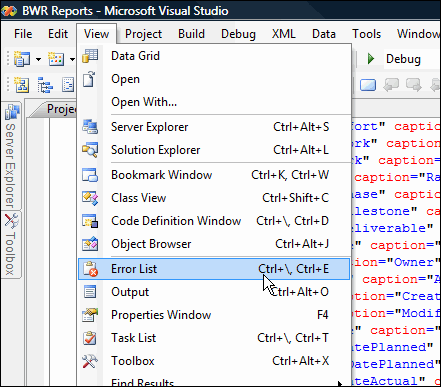Click the Start Debugging green arrow
Viewport: 441px width, 387px height.
click(x=371, y=59)
